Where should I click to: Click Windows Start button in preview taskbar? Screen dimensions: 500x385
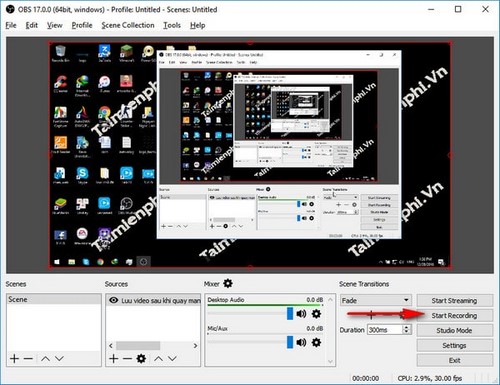[57, 262]
